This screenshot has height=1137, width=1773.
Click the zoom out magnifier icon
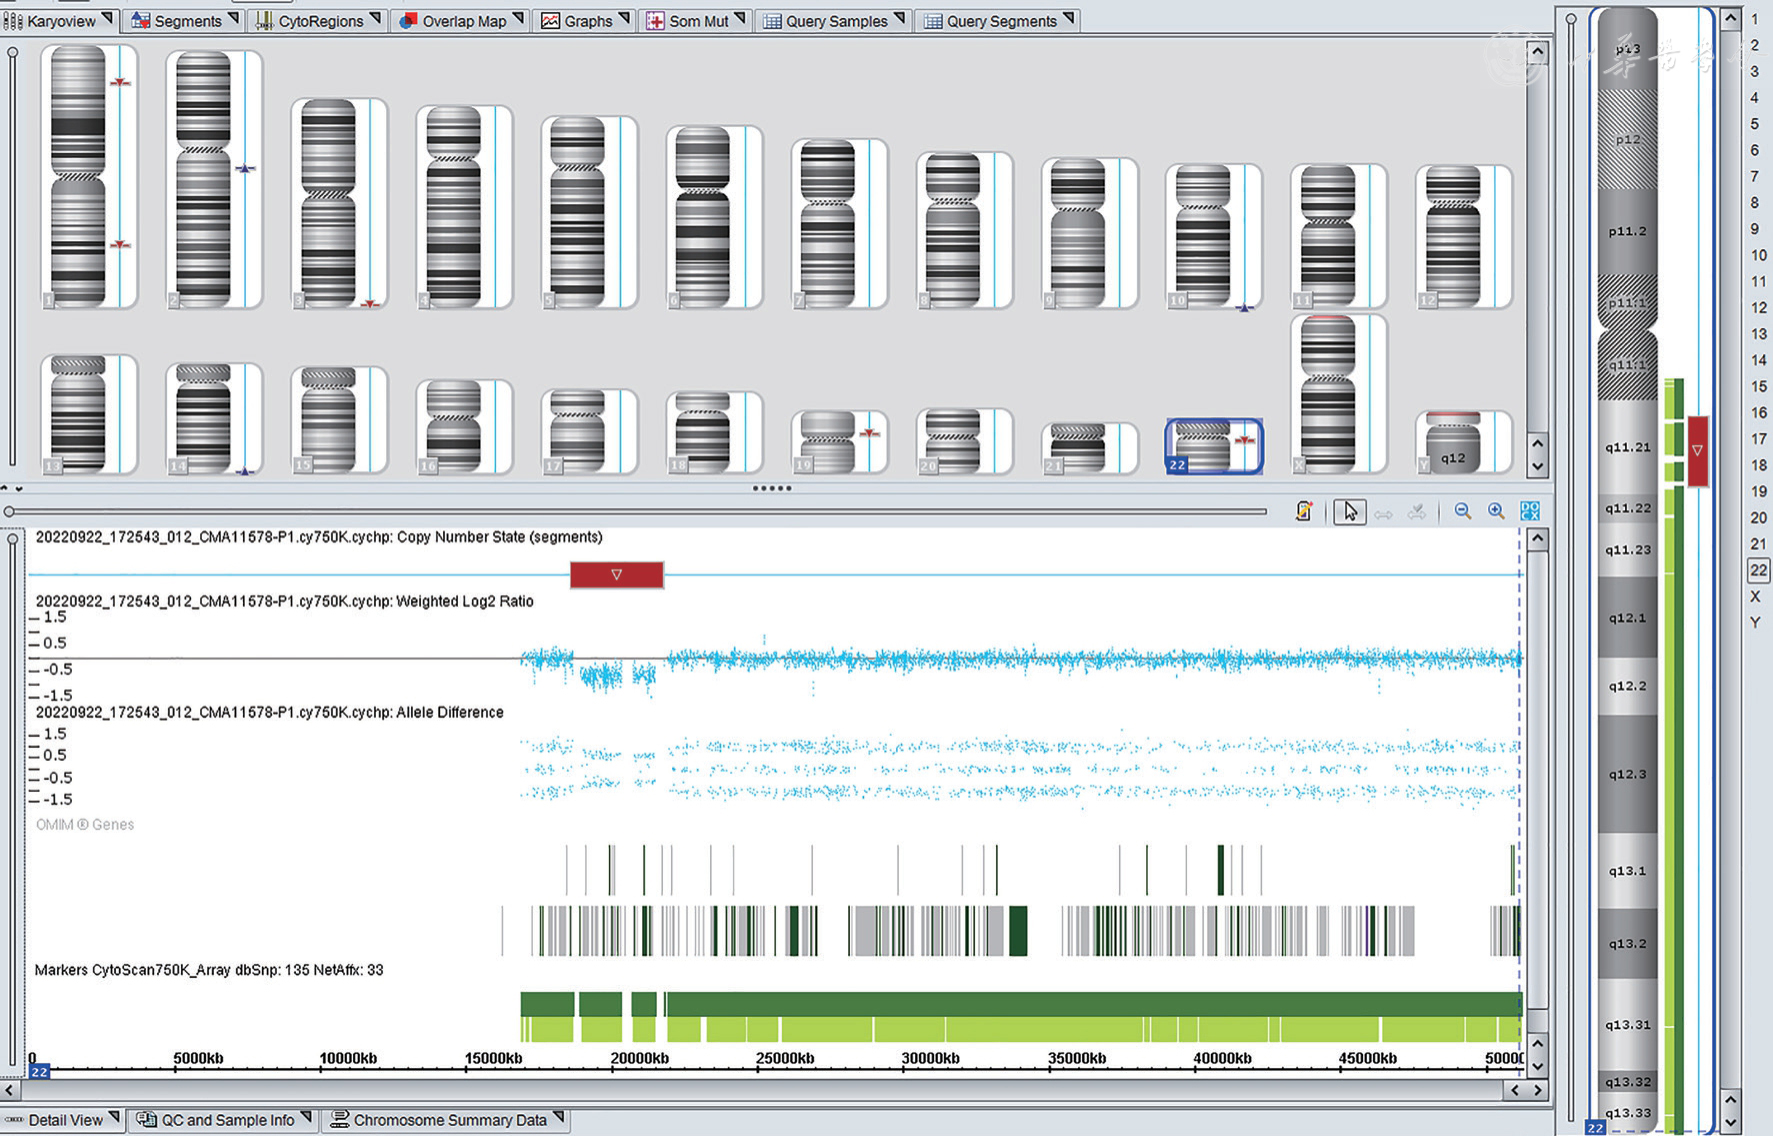(x=1463, y=512)
